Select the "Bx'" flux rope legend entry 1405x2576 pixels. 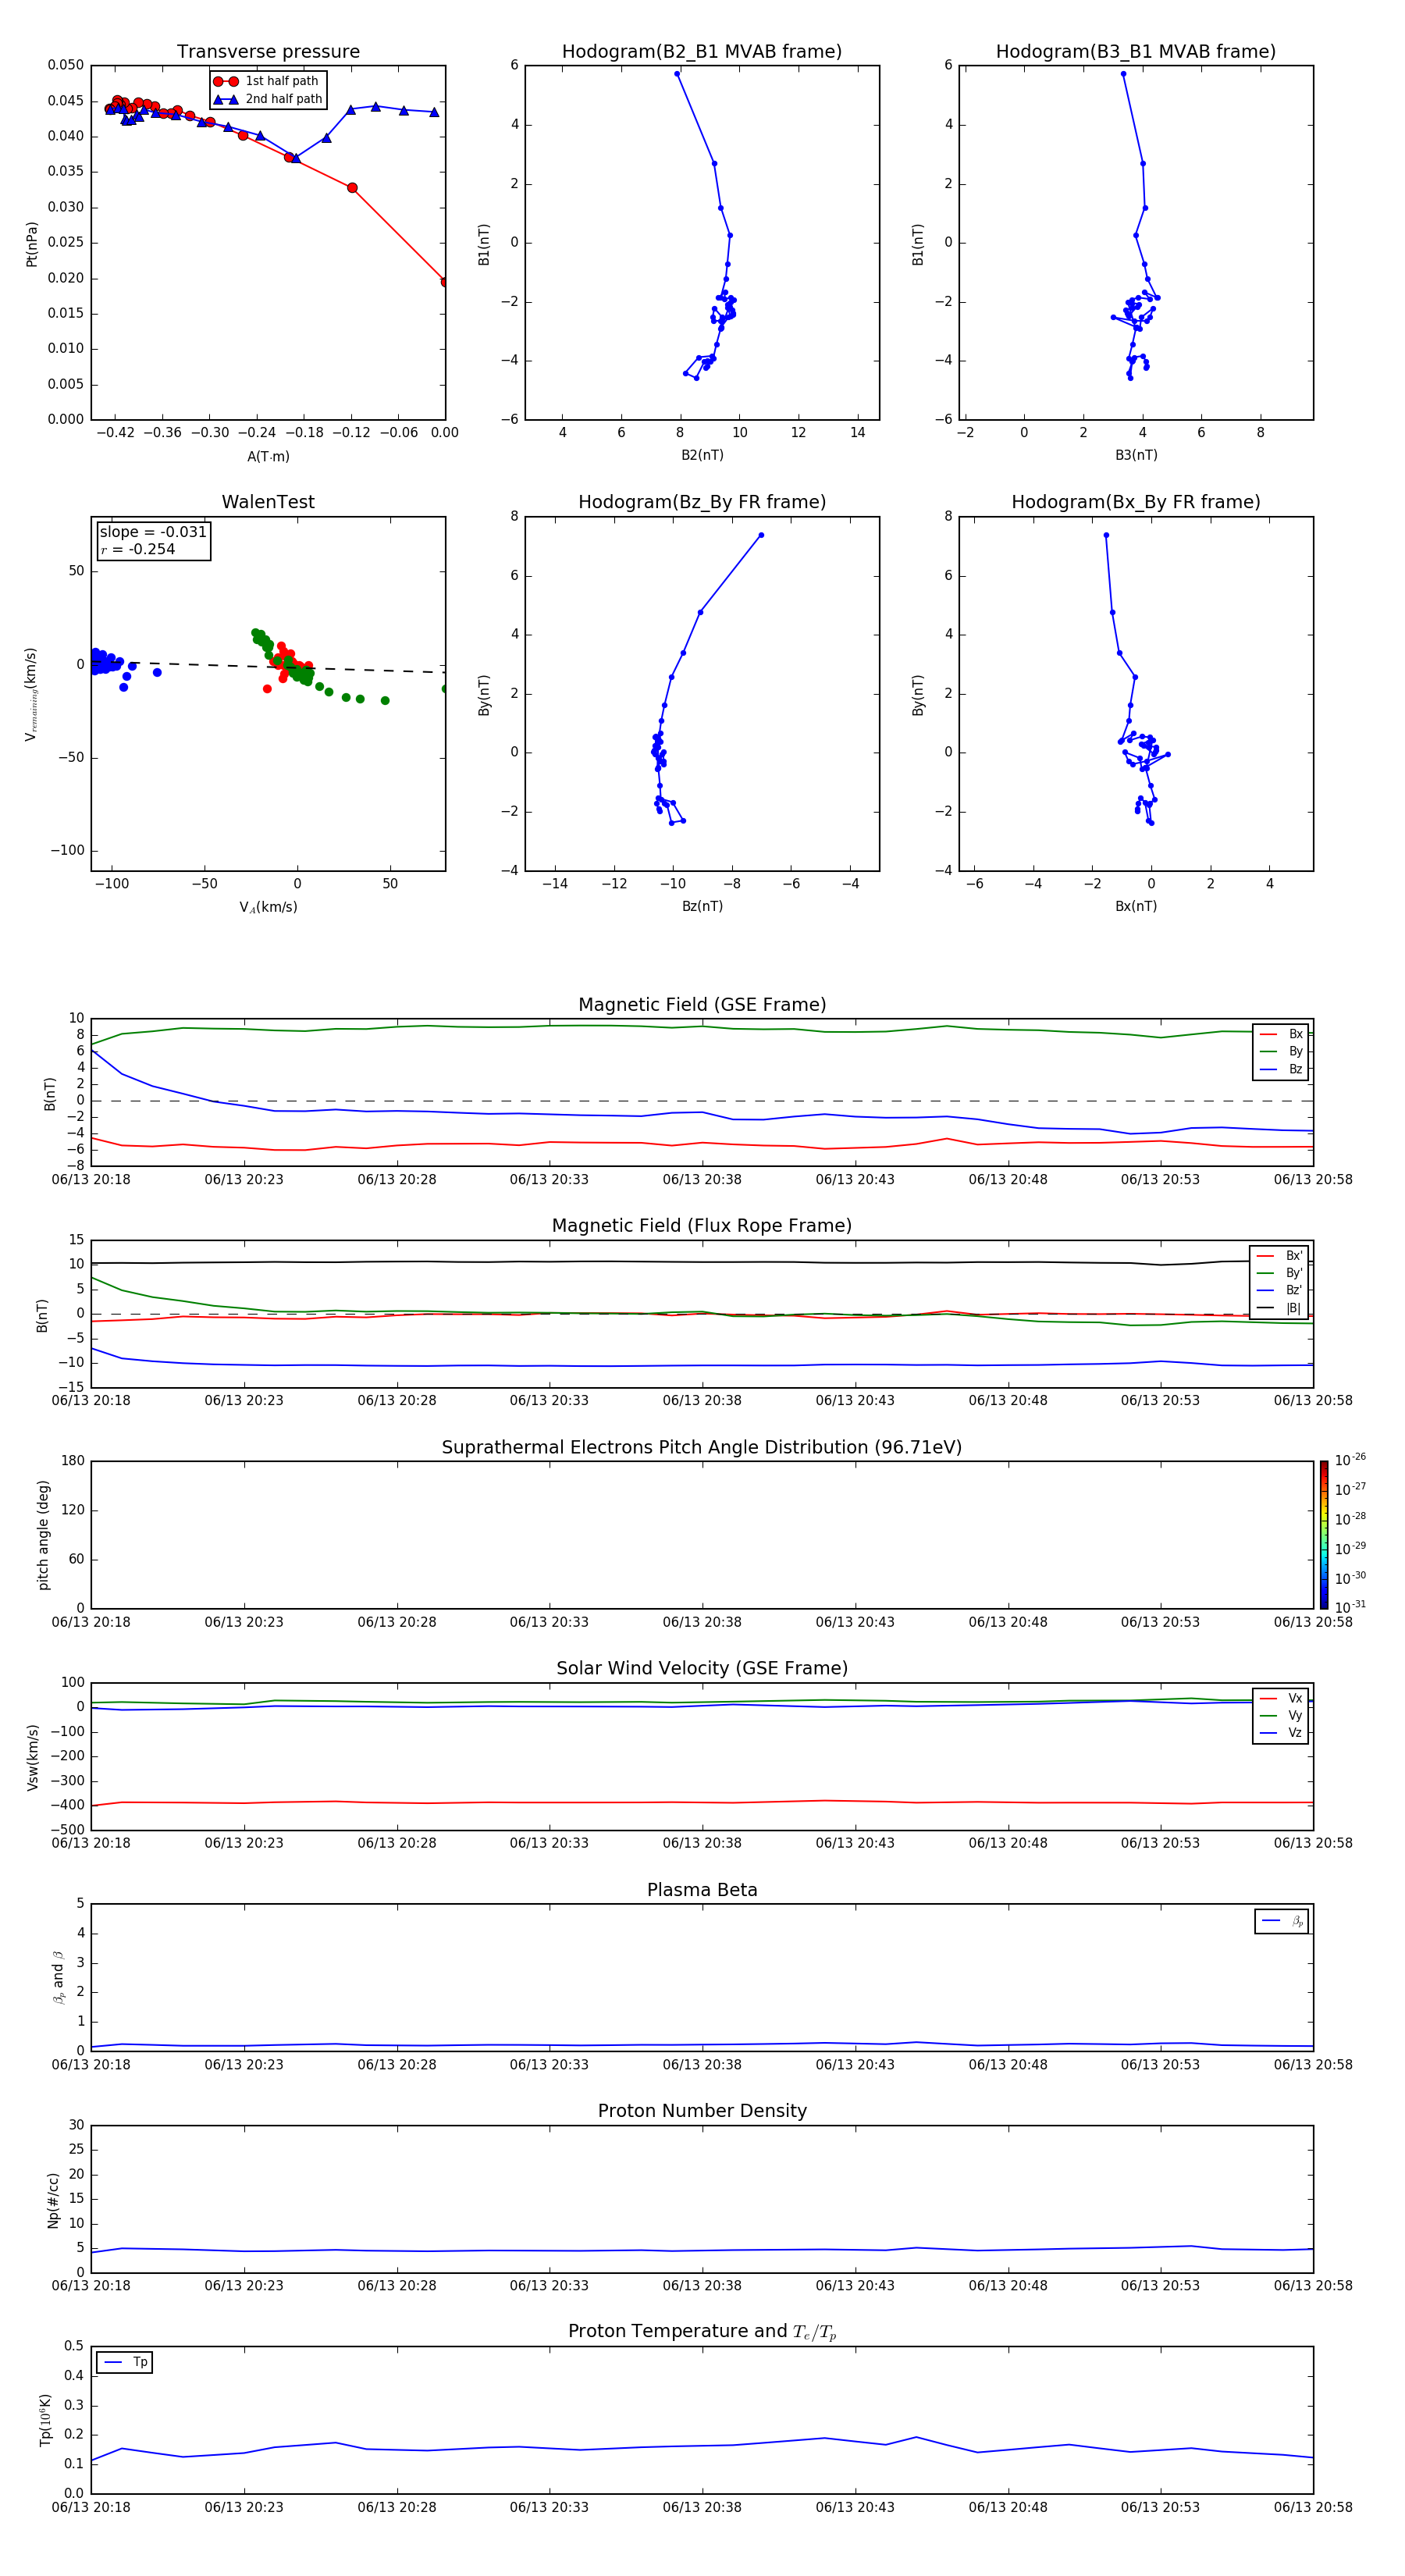point(1280,1256)
